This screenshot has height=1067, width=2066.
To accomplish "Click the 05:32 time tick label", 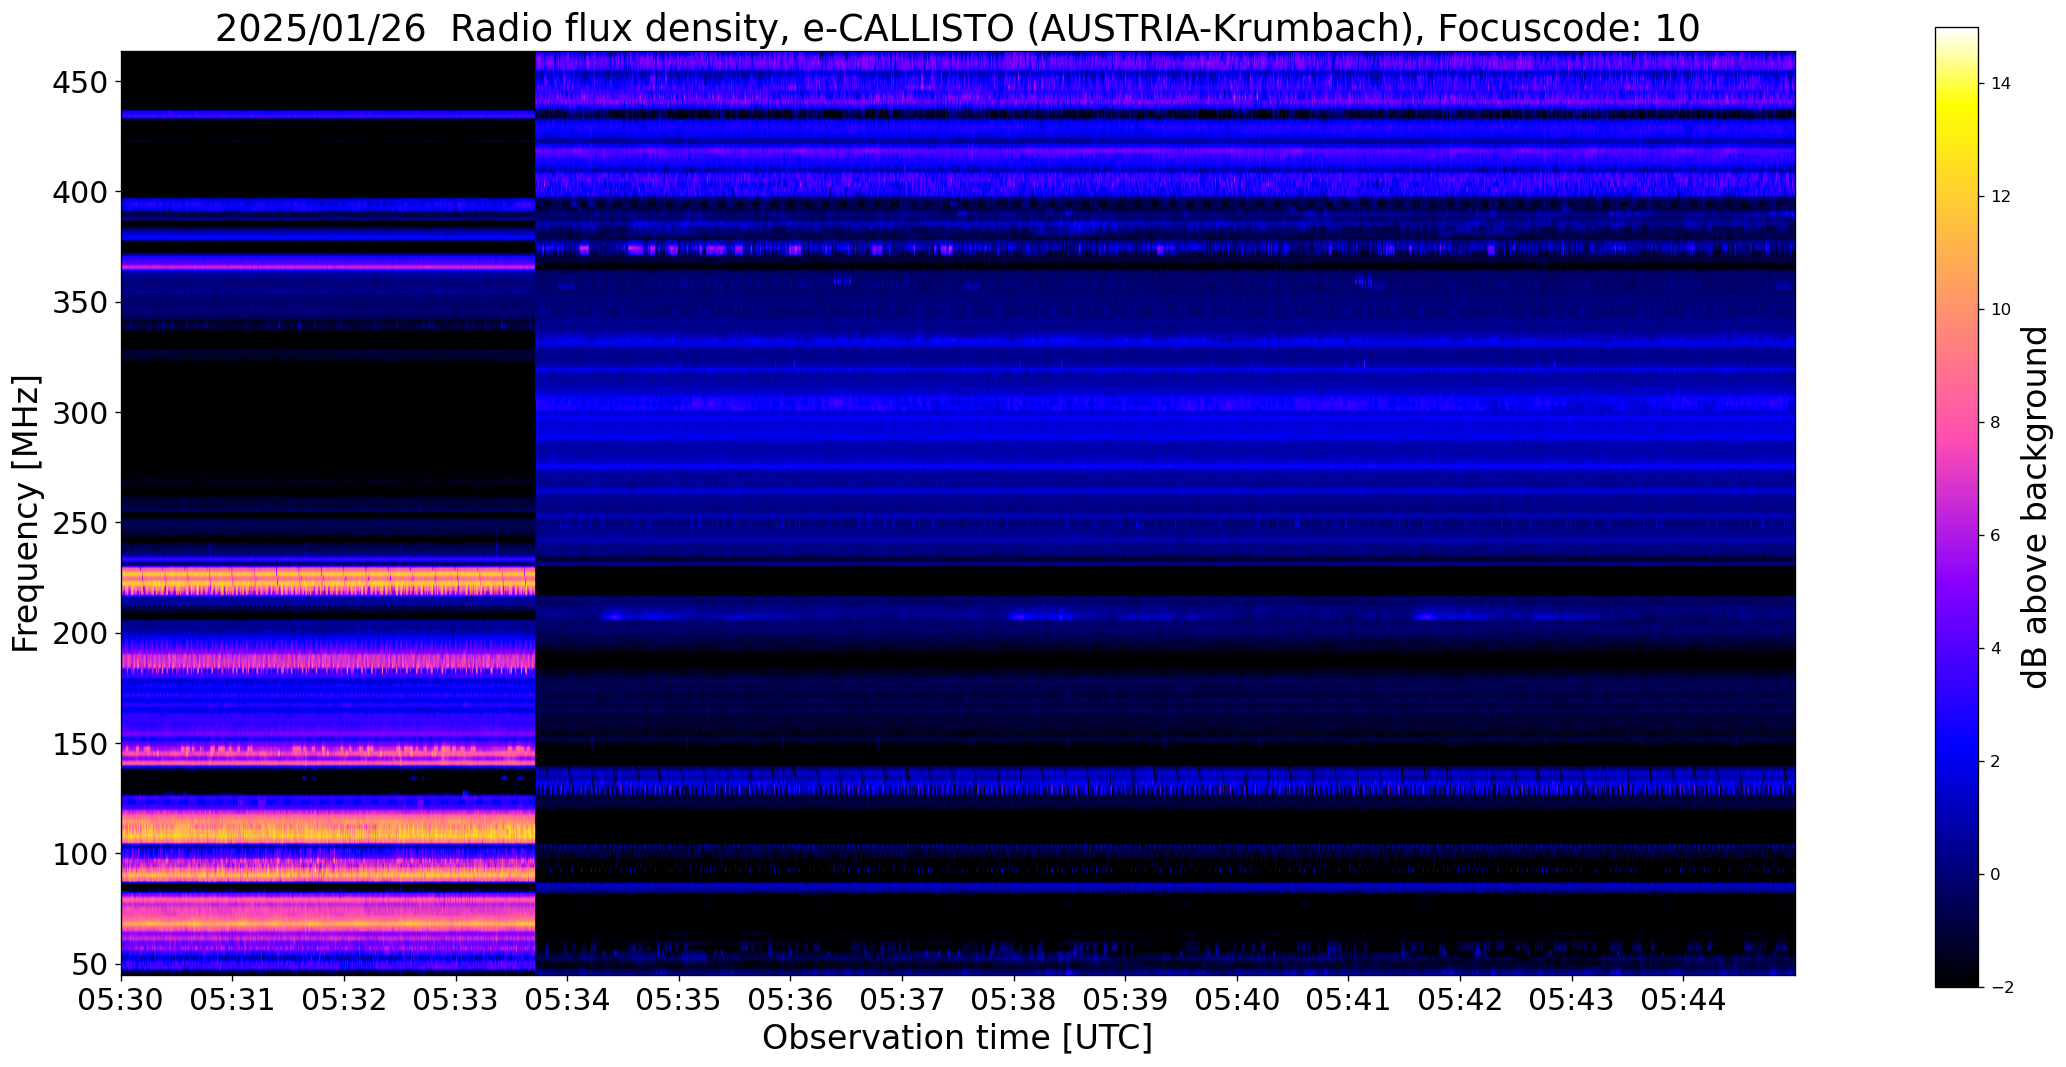I will [x=345, y=998].
